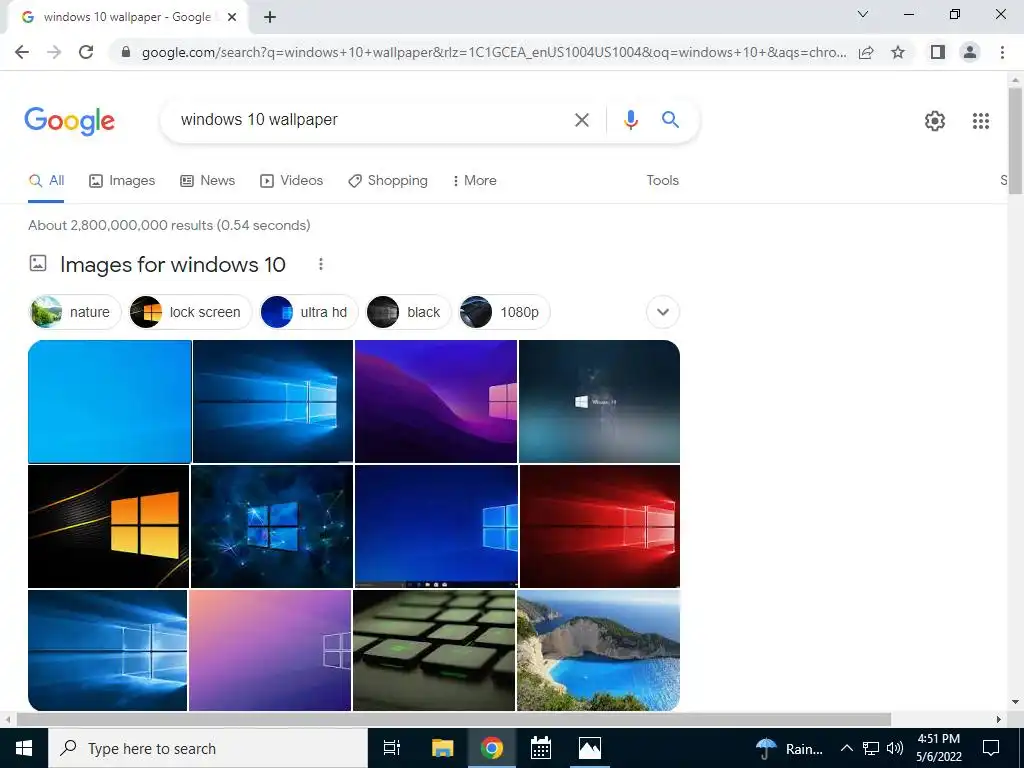This screenshot has width=1024, height=768.
Task: Open the Windows Start menu
Action: 24,748
